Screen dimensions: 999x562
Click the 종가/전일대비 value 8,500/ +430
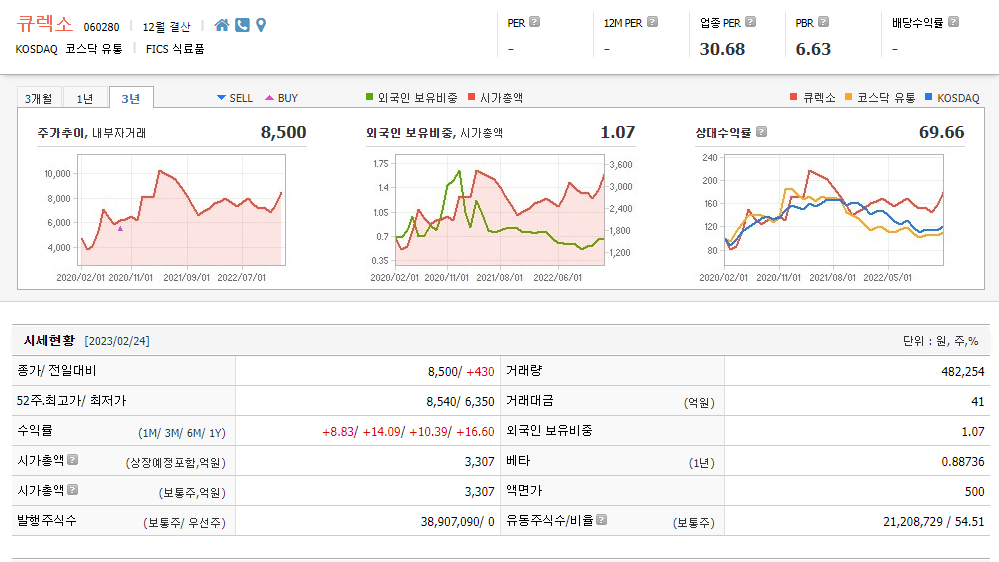point(461,371)
